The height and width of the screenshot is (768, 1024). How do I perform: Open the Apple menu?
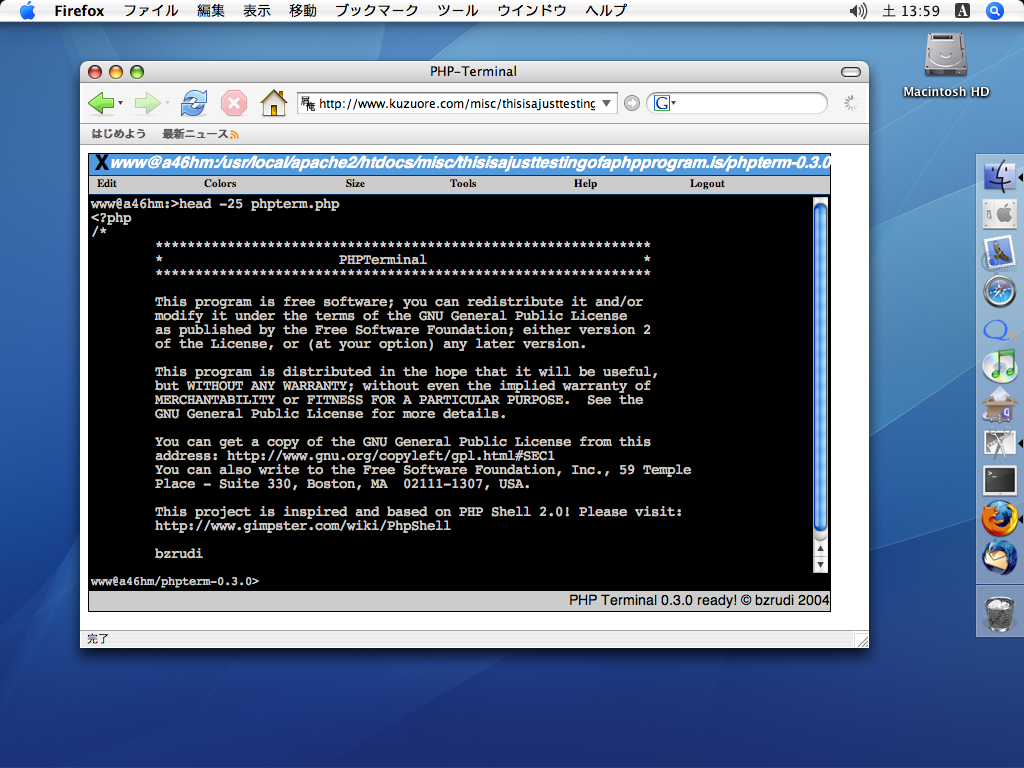tap(27, 10)
